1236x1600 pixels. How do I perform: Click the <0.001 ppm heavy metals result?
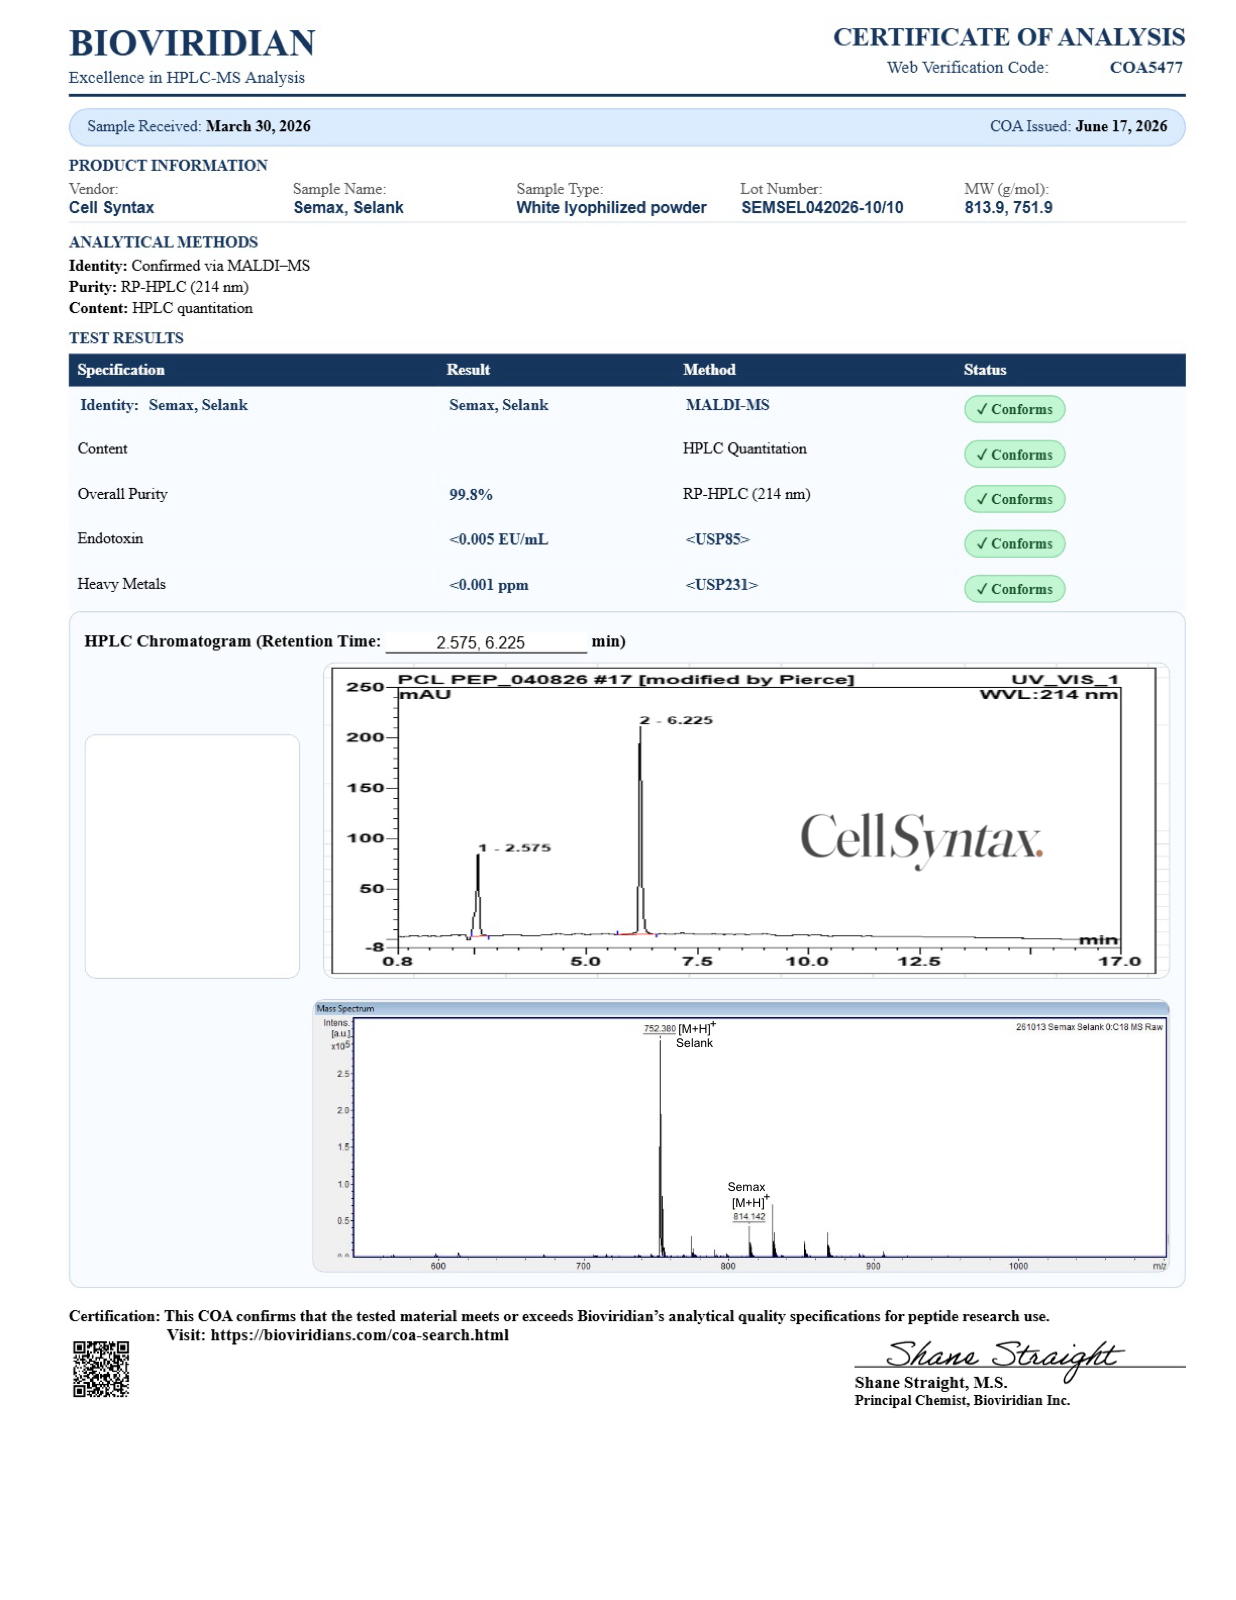pyautogui.click(x=489, y=585)
